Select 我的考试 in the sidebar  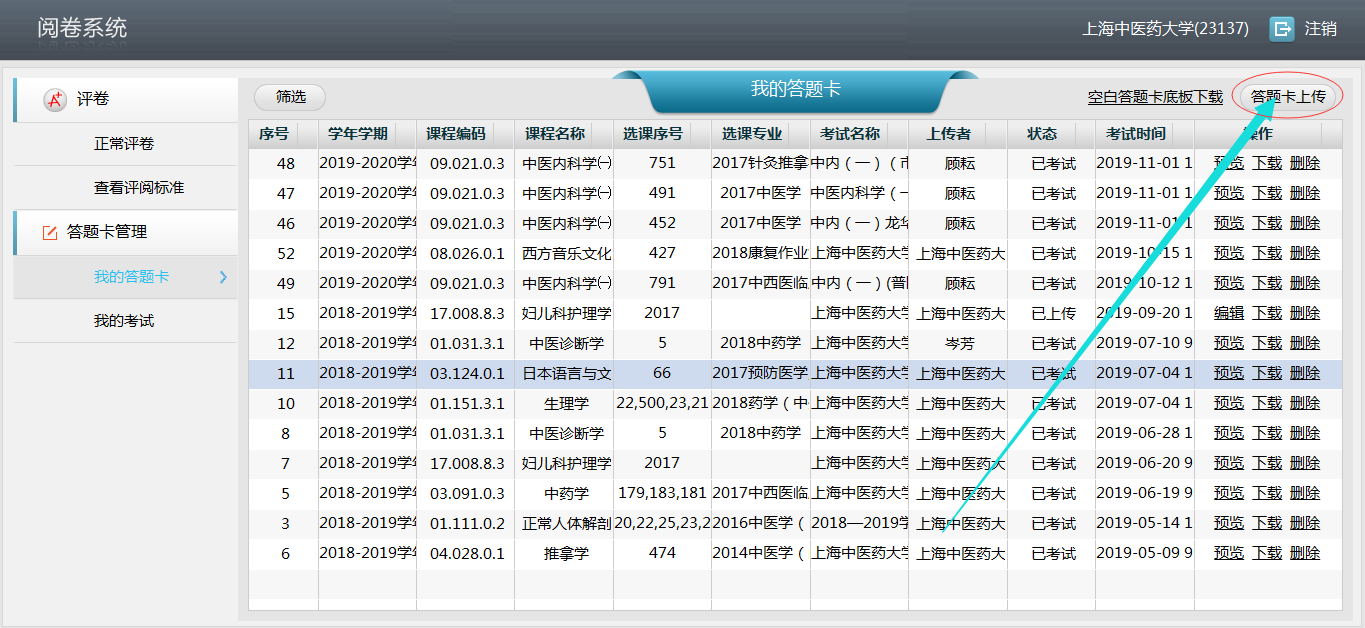coord(124,321)
